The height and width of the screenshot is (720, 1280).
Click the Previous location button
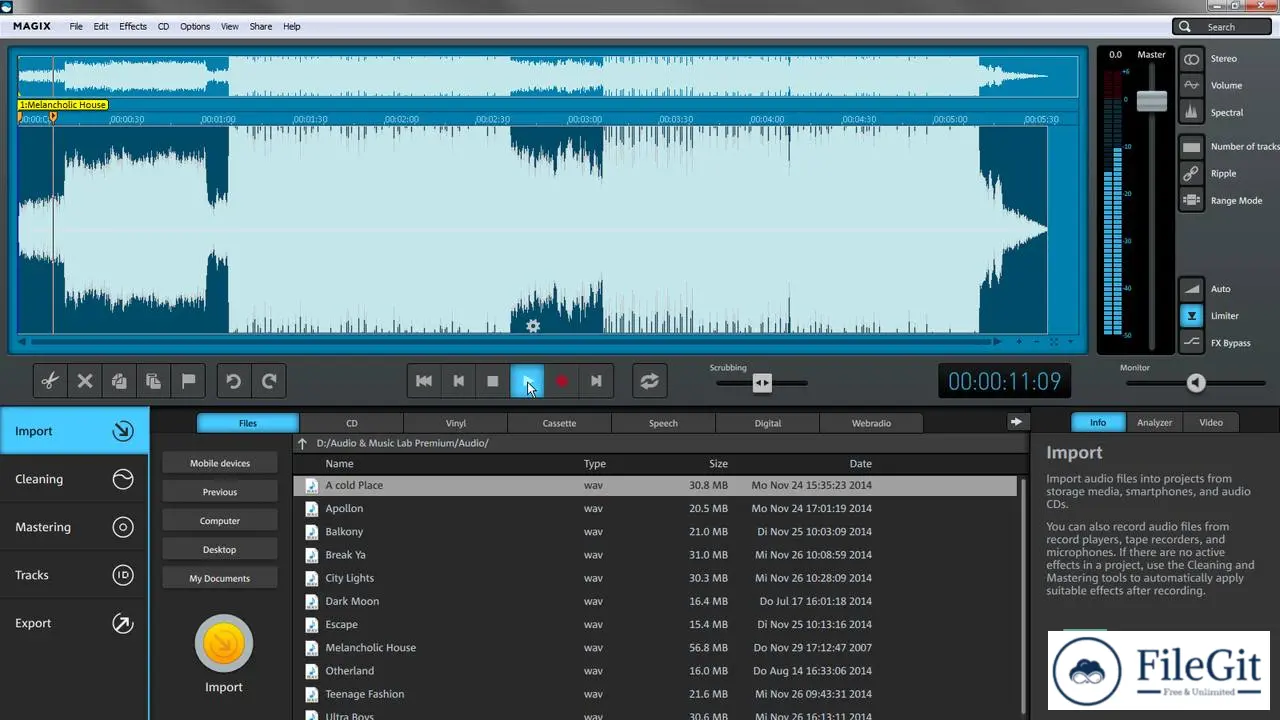point(220,492)
